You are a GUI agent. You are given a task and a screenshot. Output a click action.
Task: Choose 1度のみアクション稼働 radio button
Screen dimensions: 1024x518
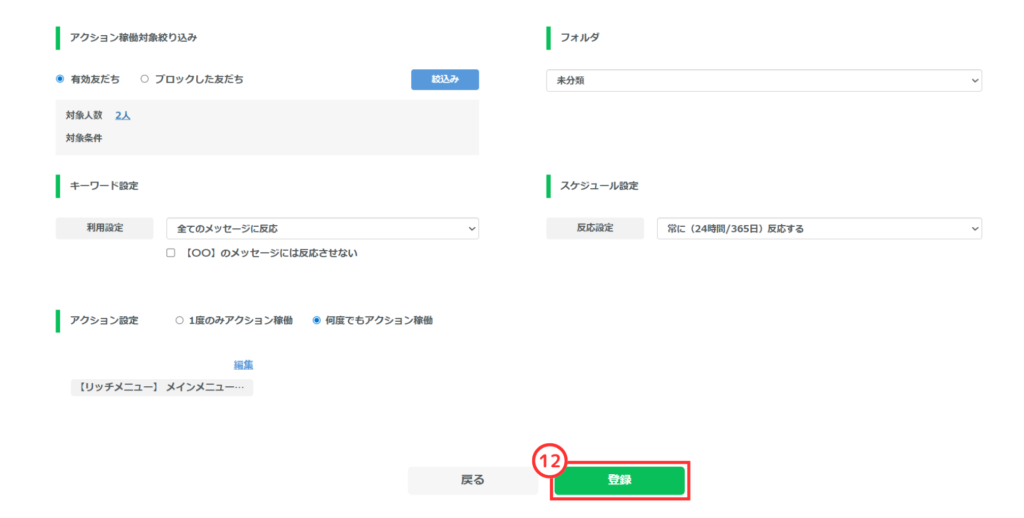coord(180,321)
